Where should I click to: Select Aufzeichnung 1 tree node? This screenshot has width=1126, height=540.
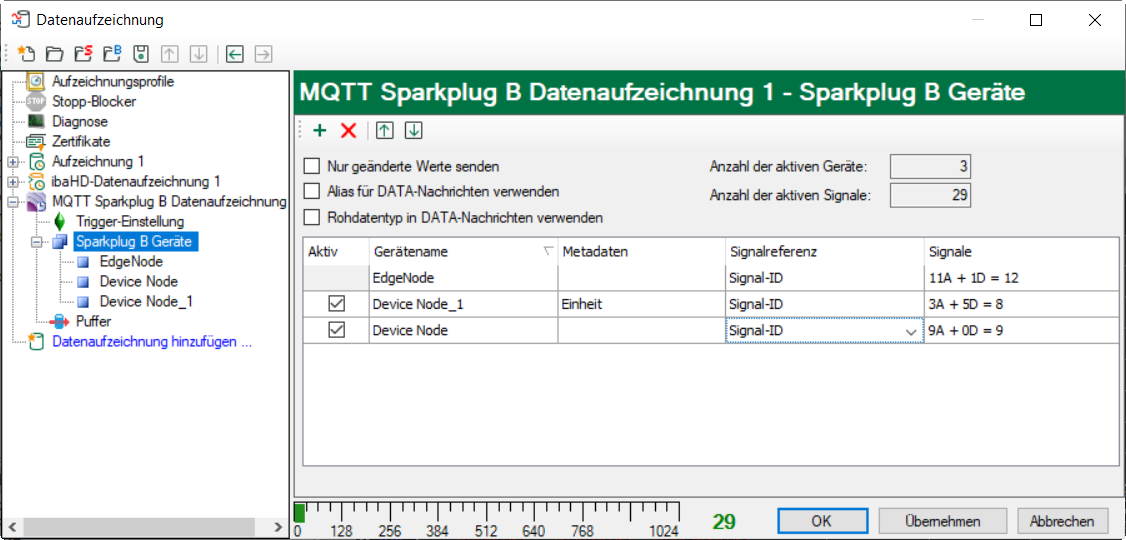(98, 162)
